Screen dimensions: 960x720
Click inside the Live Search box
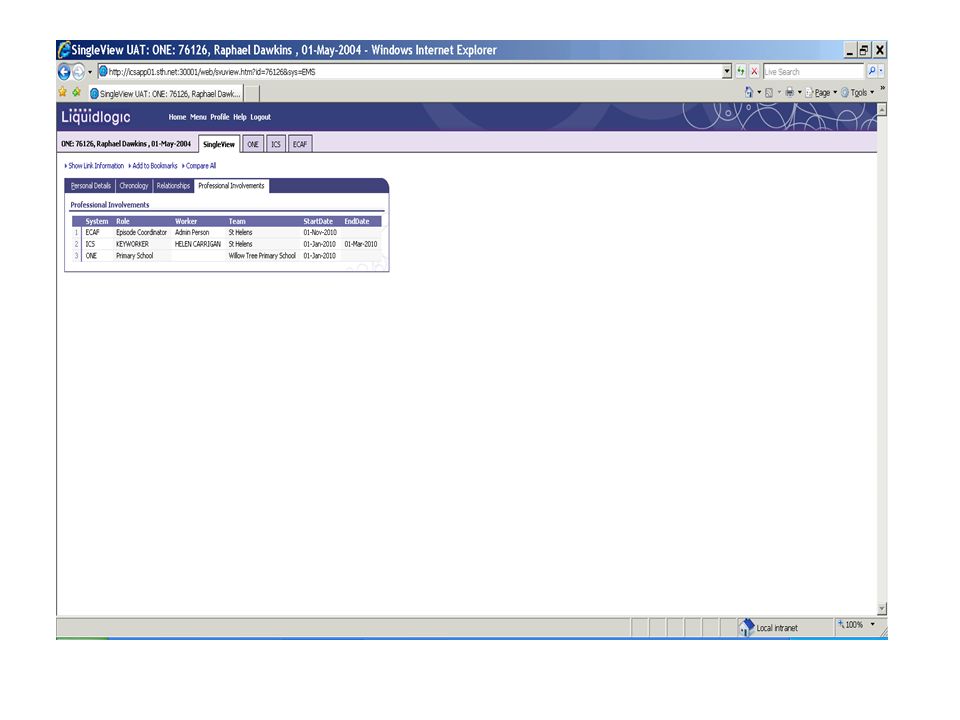tap(813, 72)
